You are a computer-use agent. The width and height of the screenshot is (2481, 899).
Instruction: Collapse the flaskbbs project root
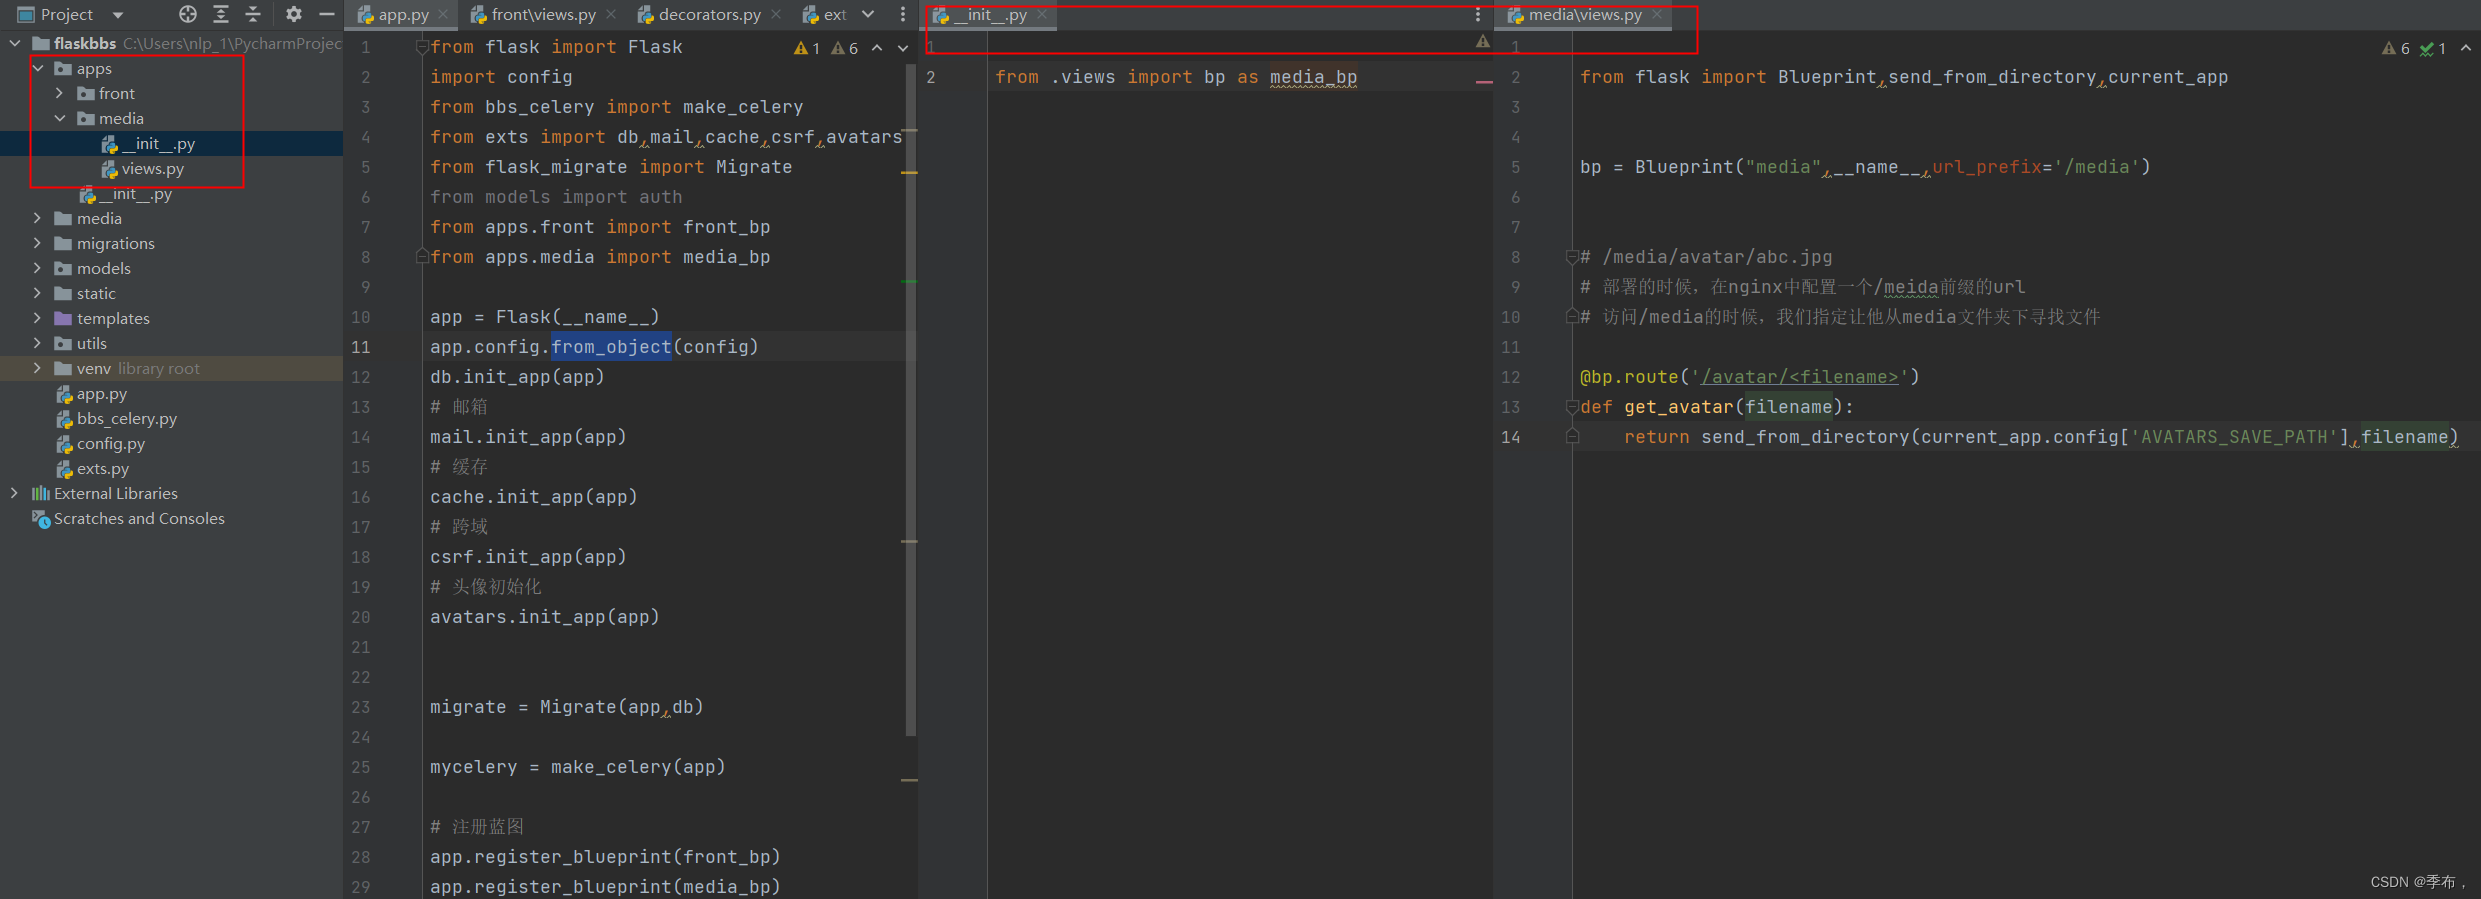tap(15, 43)
